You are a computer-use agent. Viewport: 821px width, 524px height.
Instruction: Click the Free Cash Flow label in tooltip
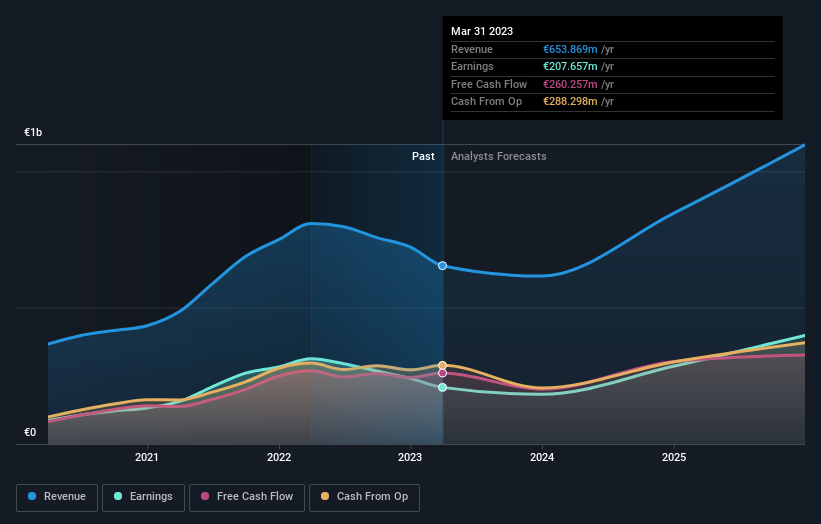(x=489, y=84)
